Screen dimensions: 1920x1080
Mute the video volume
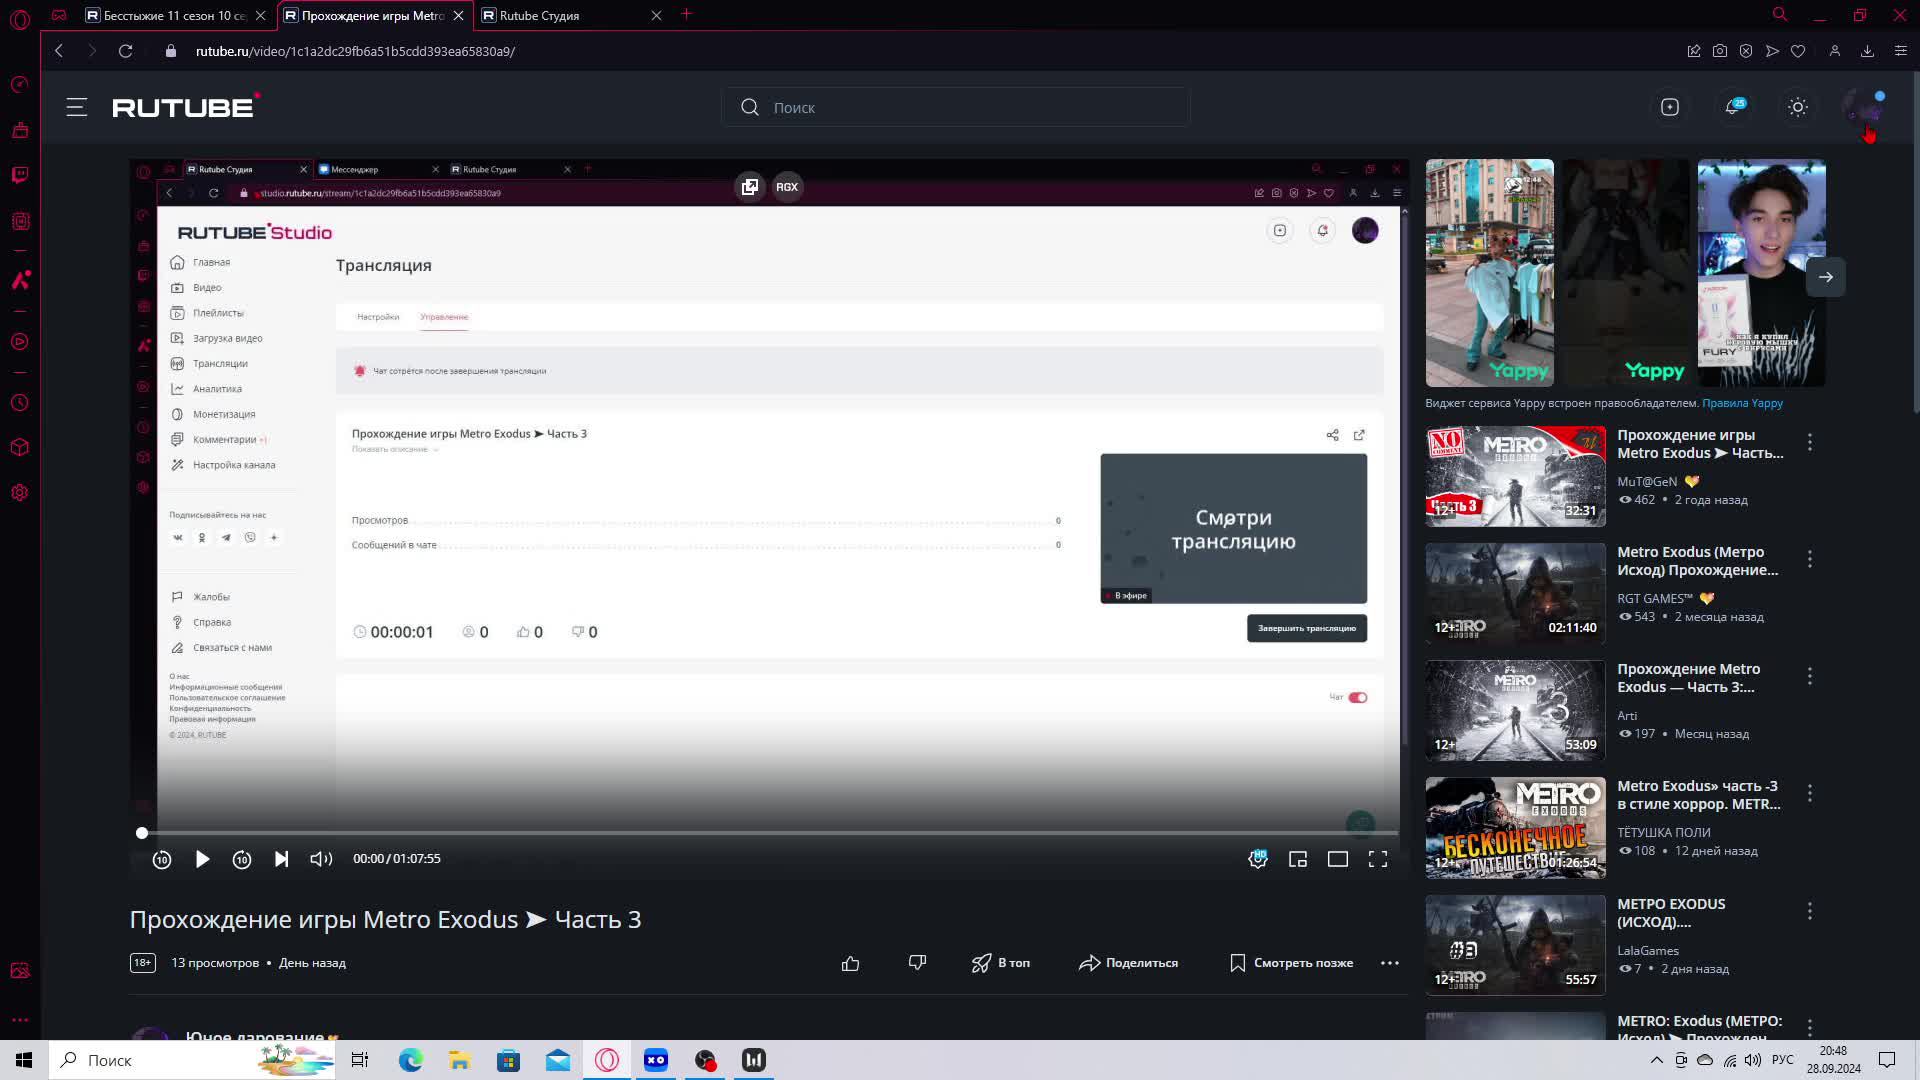coord(321,859)
